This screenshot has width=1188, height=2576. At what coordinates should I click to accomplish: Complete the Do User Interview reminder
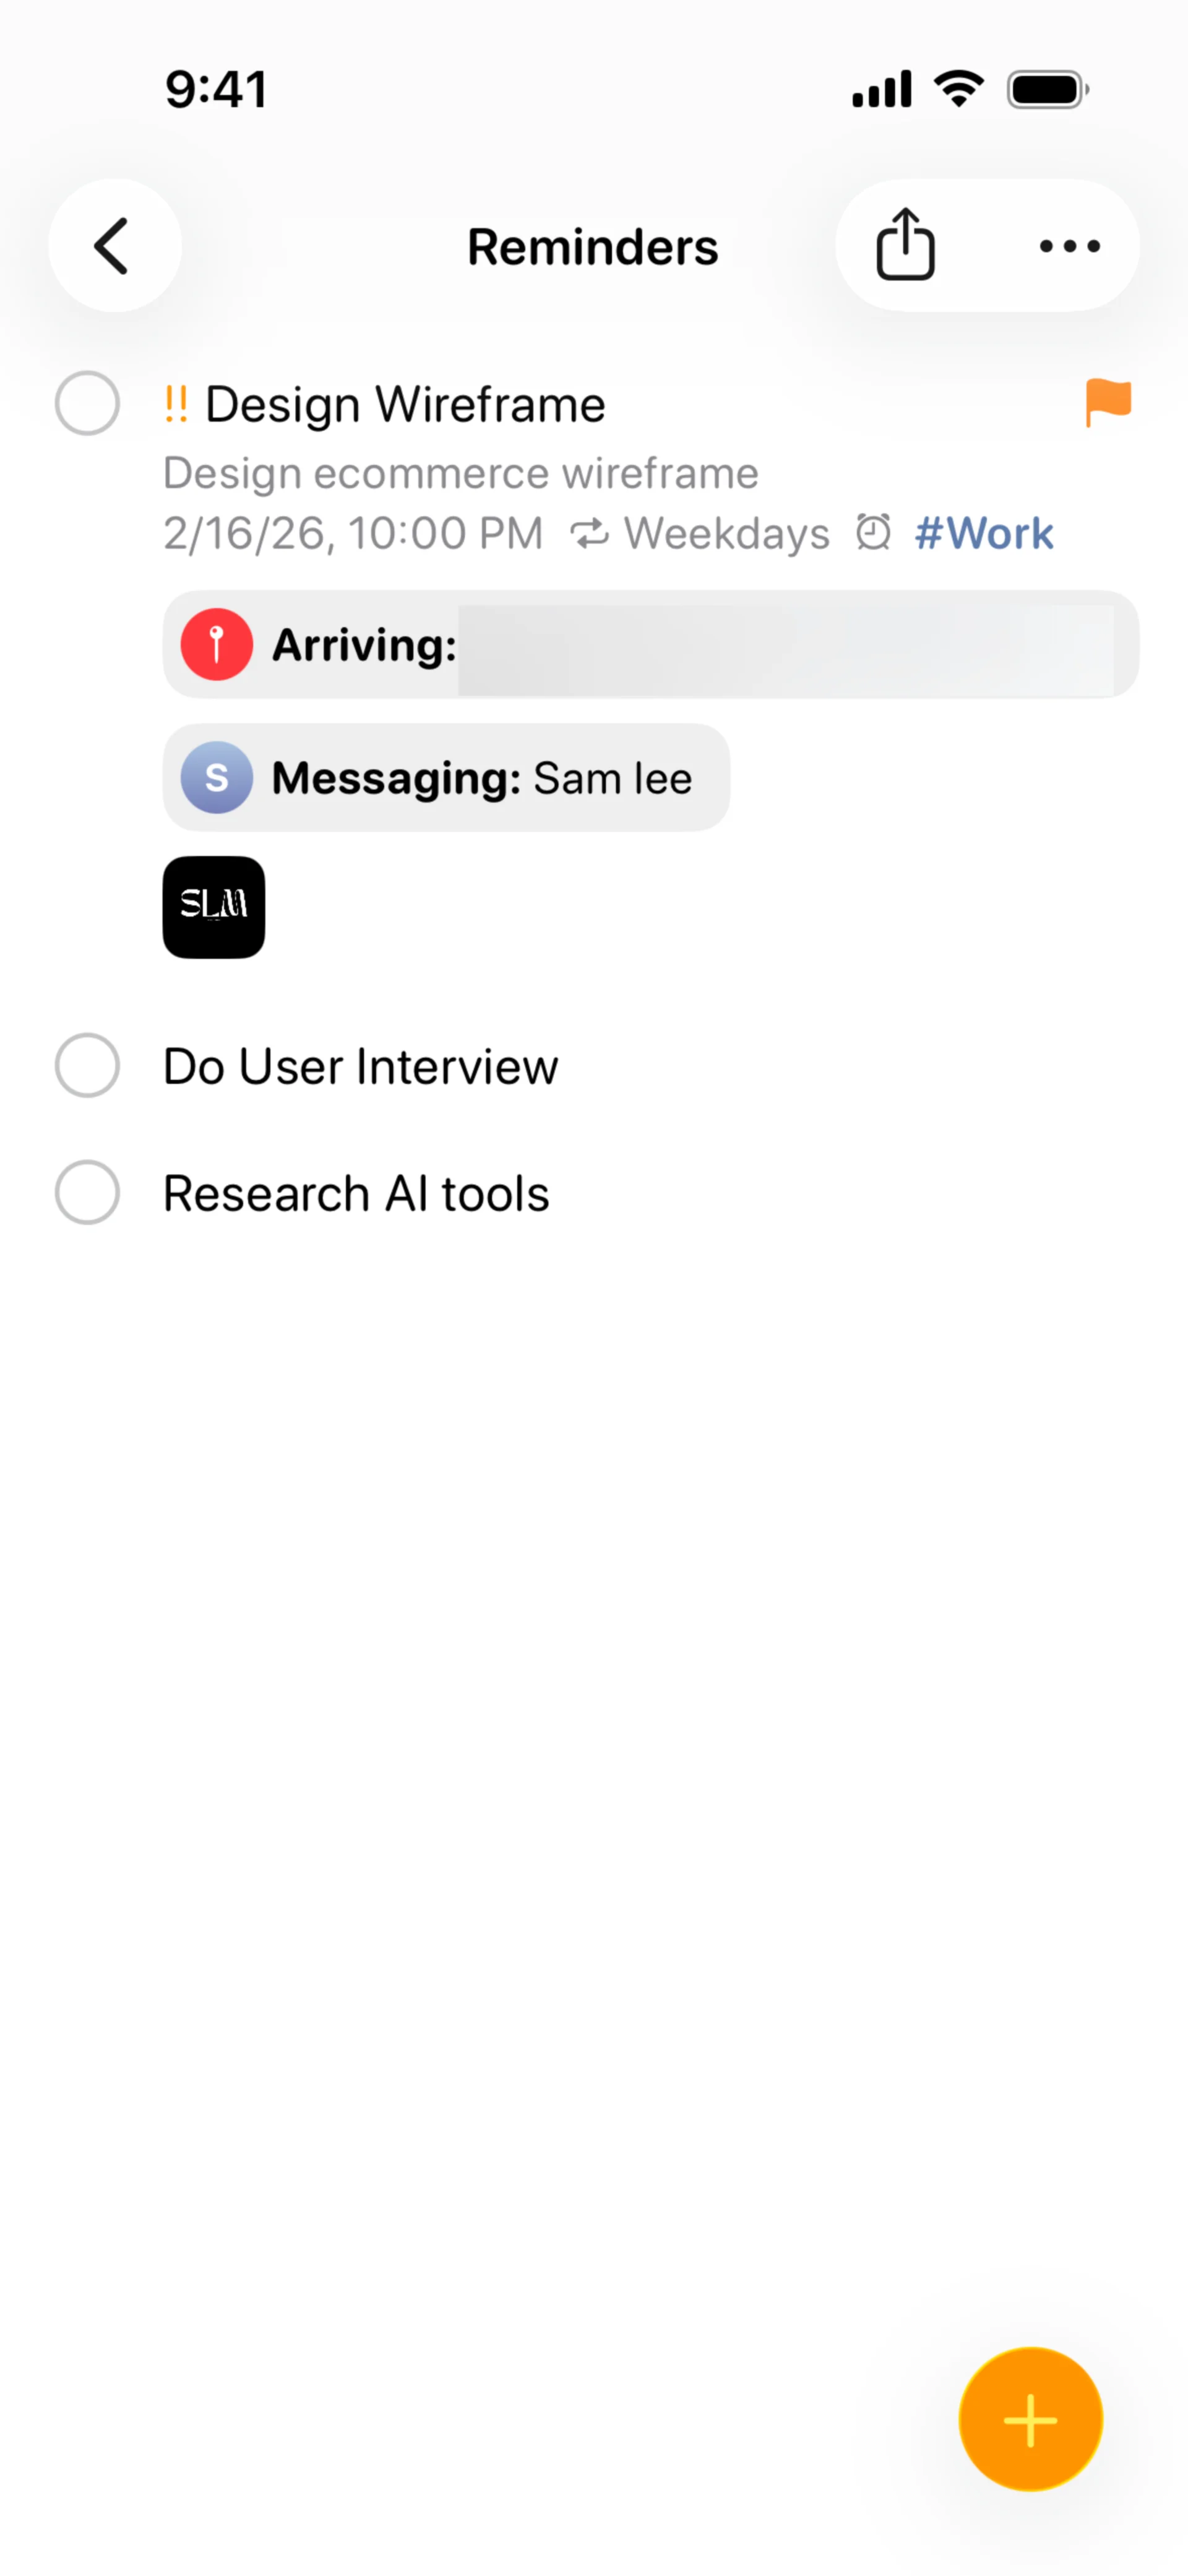pyautogui.click(x=87, y=1065)
